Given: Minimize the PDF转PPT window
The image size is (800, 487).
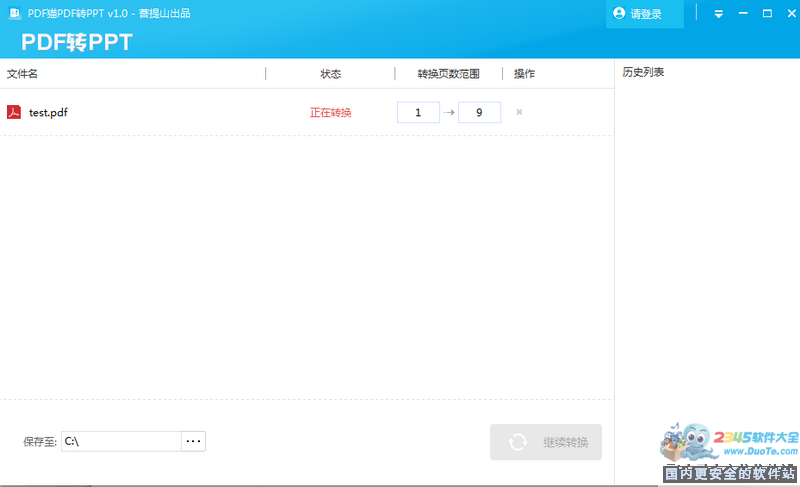Looking at the screenshot, I should click(743, 14).
